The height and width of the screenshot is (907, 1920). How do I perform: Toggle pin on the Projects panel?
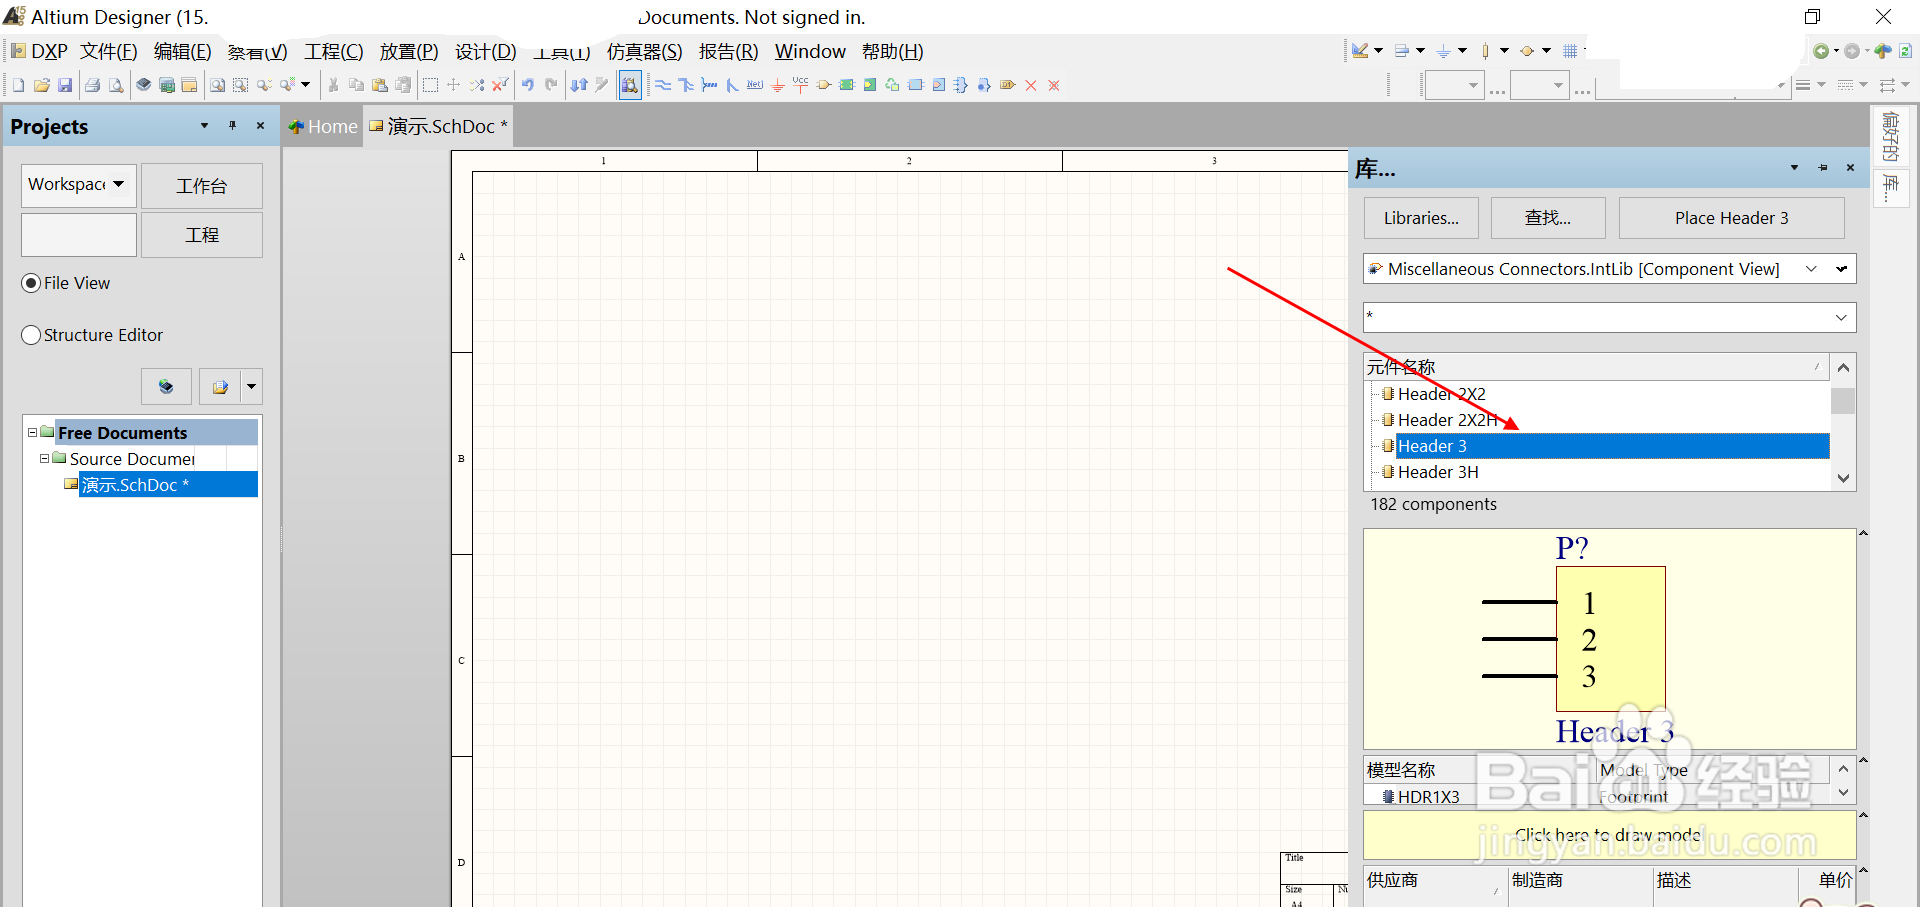[232, 126]
